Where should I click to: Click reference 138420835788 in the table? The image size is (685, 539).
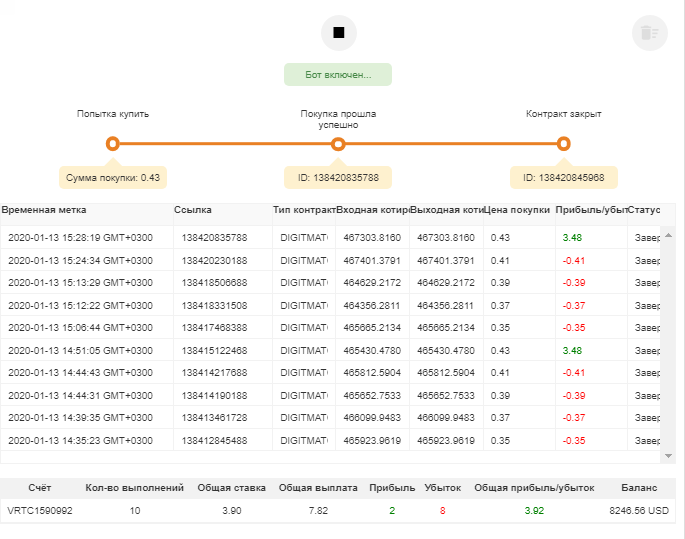click(x=214, y=238)
